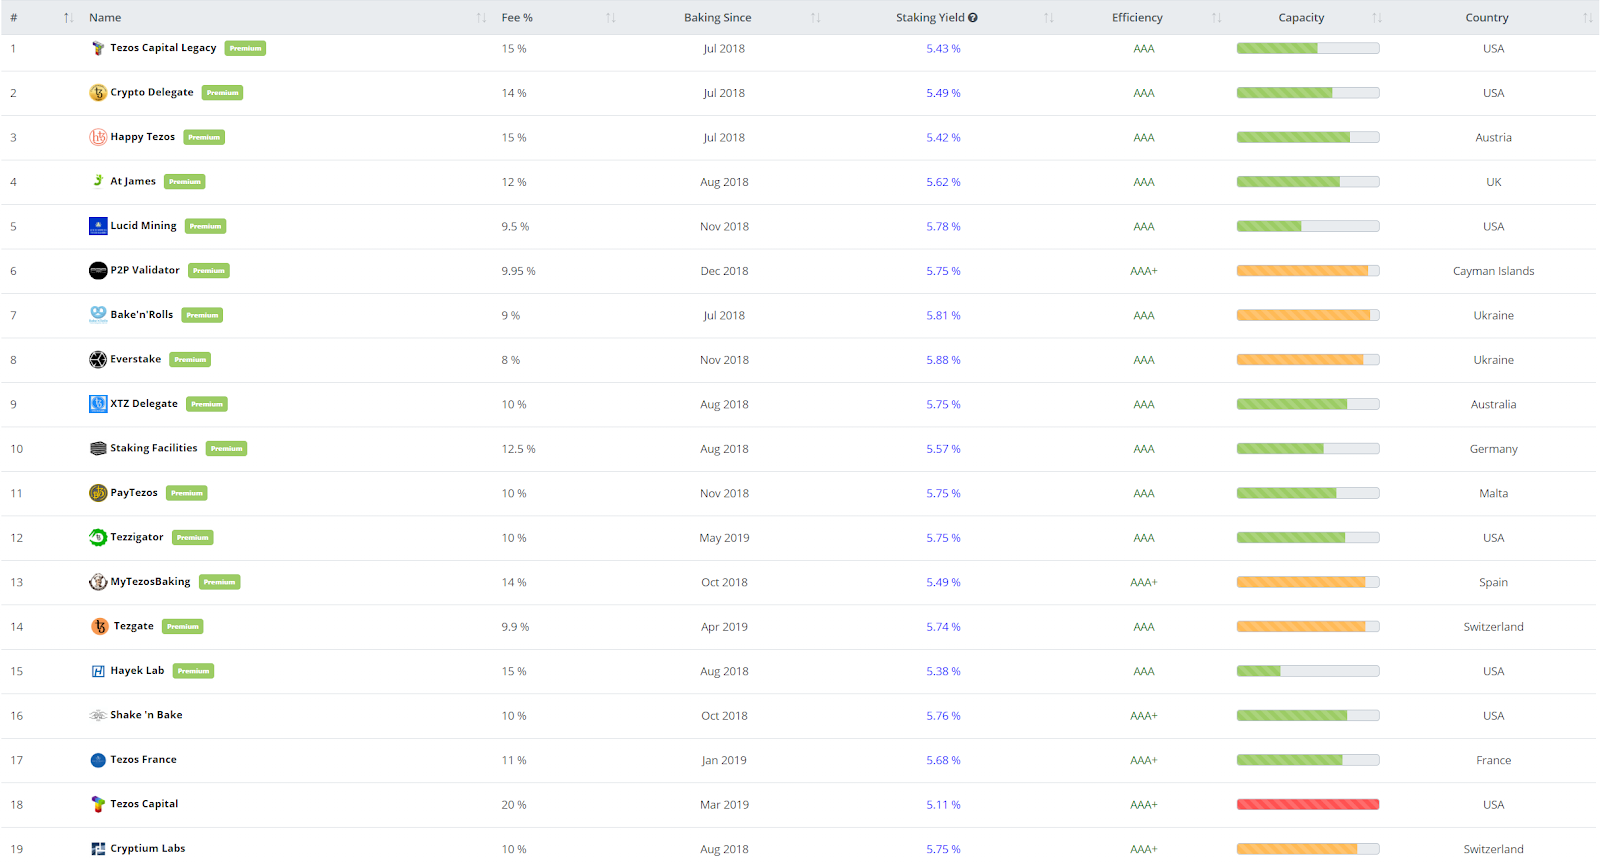Click the Staking Yield column header
The width and height of the screenshot is (1600, 864).
tap(930, 18)
